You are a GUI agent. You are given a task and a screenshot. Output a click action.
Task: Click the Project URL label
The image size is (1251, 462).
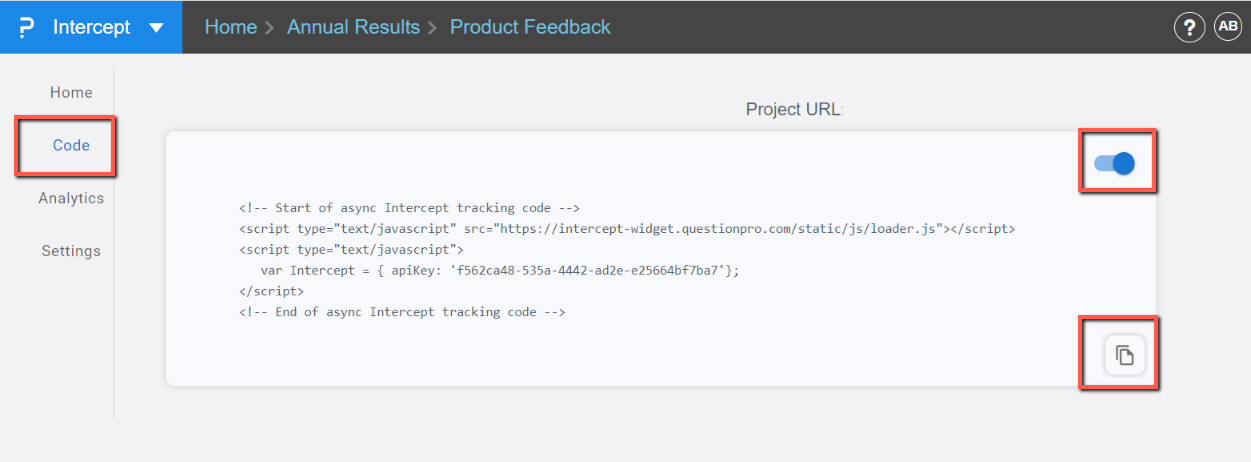(x=794, y=109)
